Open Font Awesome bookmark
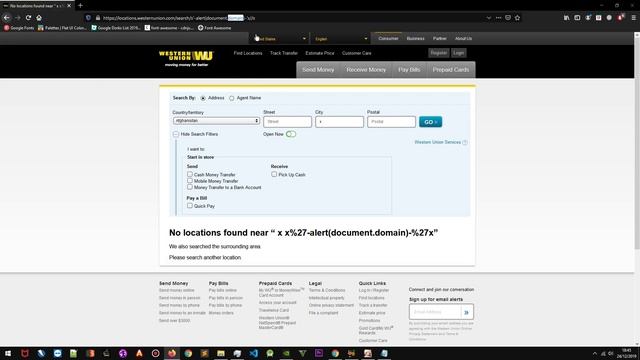Screen dimensions: 640x360 215,28
